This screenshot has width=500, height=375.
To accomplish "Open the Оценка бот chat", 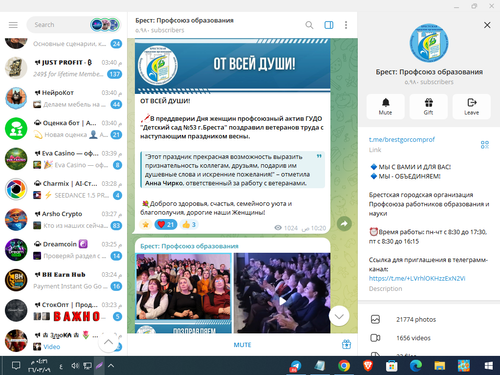I will [x=63, y=129].
